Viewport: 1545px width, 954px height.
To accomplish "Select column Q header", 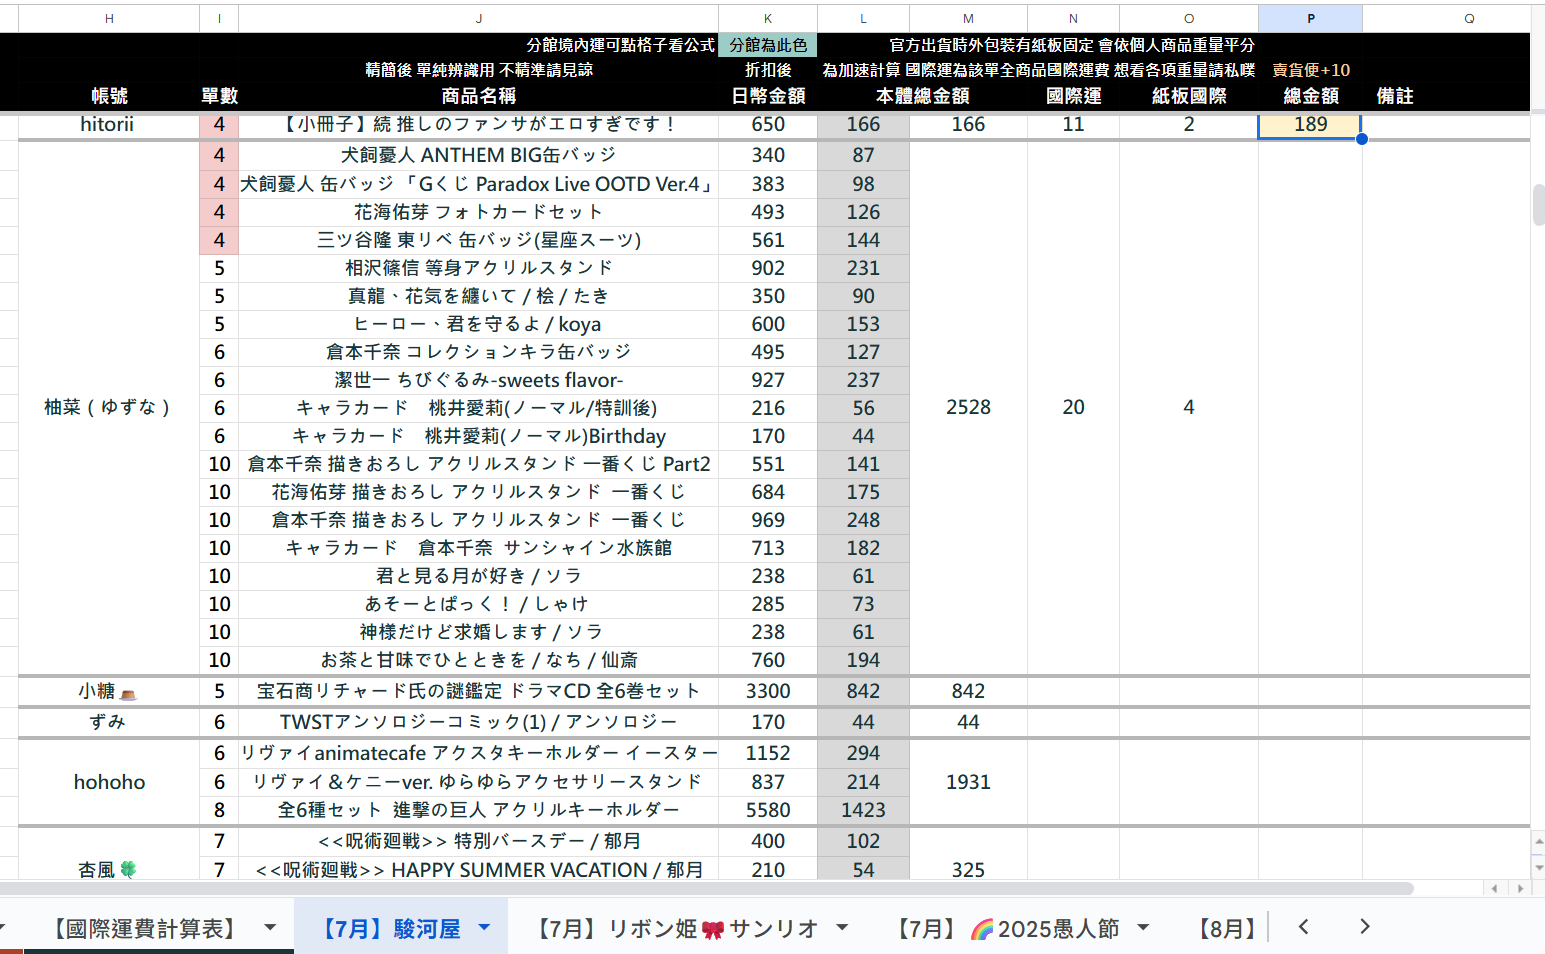I will coord(1469,18).
